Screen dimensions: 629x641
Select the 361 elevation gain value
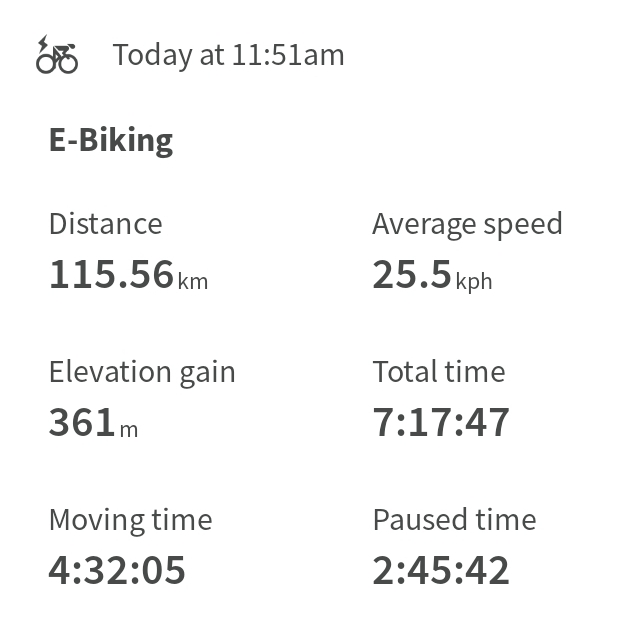pos(82,422)
